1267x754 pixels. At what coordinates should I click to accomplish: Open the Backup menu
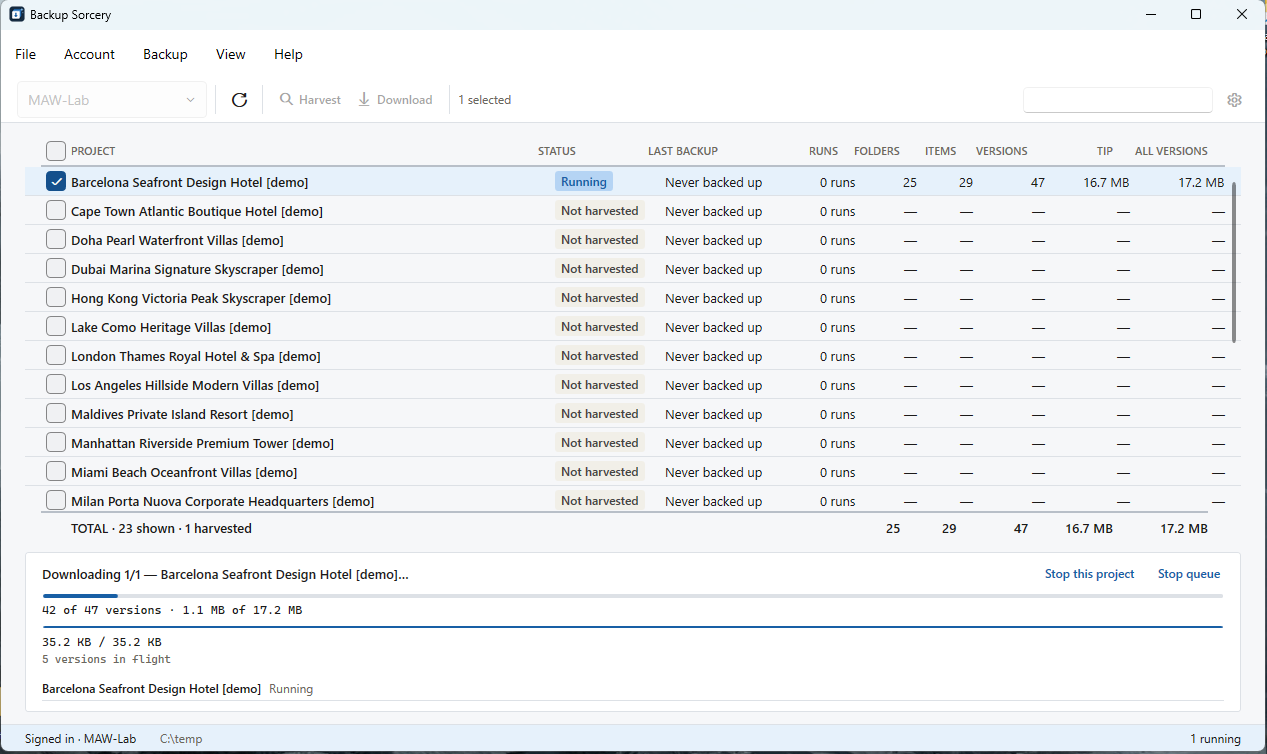click(x=165, y=54)
